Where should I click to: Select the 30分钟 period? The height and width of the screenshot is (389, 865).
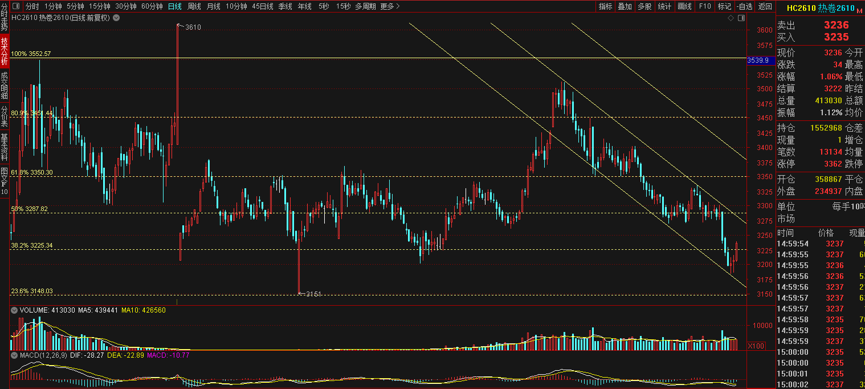tap(125, 7)
